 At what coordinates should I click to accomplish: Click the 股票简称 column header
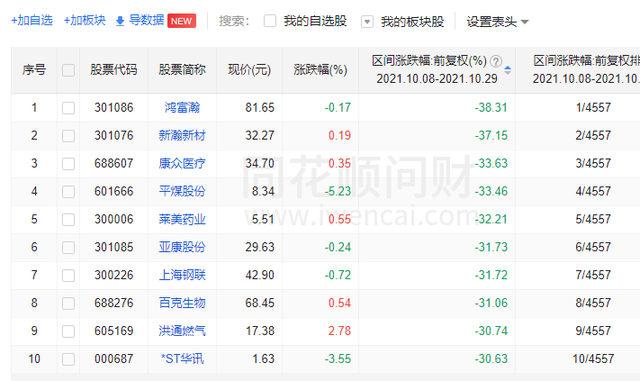pyautogui.click(x=182, y=70)
